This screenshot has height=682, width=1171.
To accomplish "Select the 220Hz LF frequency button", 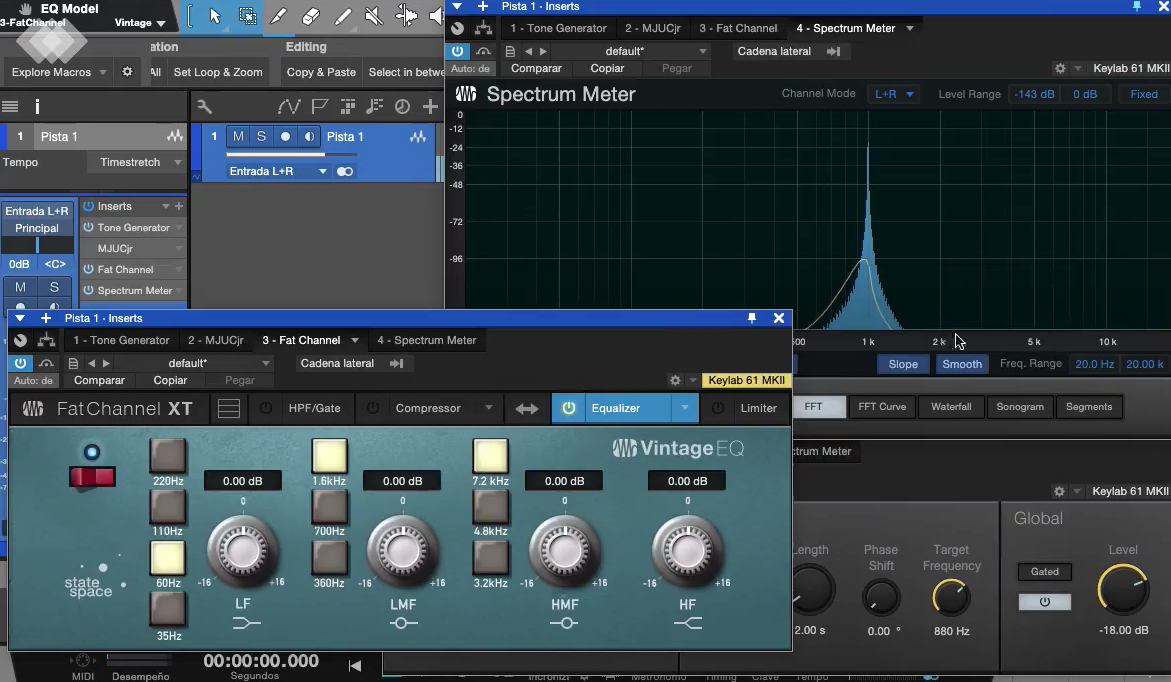I will point(167,455).
